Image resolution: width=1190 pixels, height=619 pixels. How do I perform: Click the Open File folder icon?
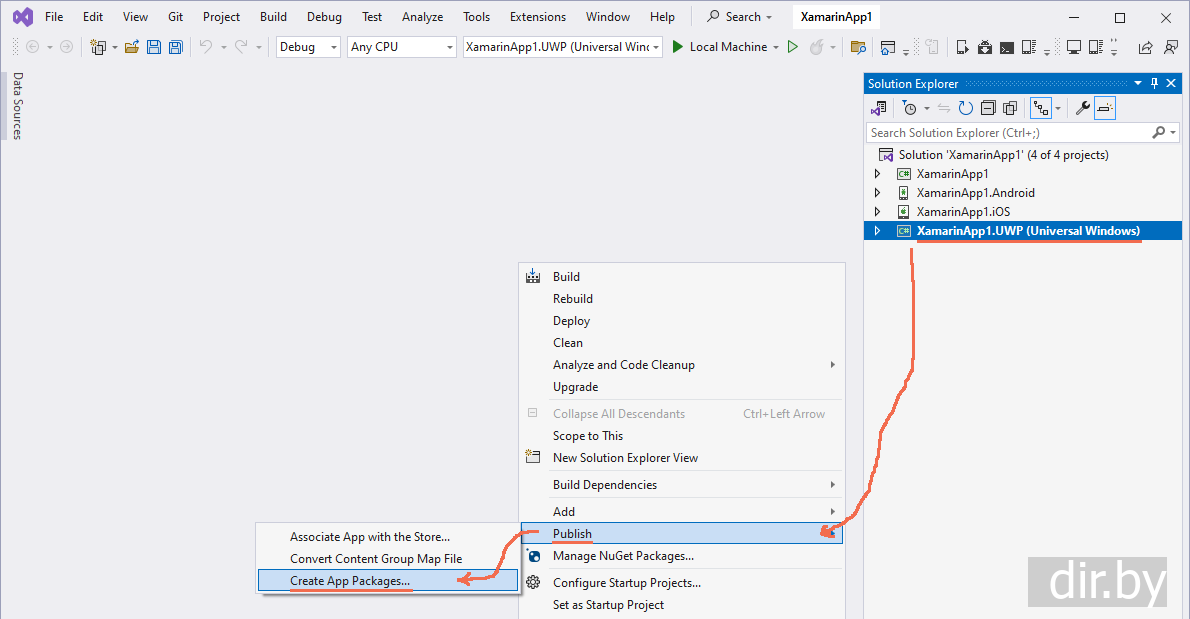tap(131, 47)
